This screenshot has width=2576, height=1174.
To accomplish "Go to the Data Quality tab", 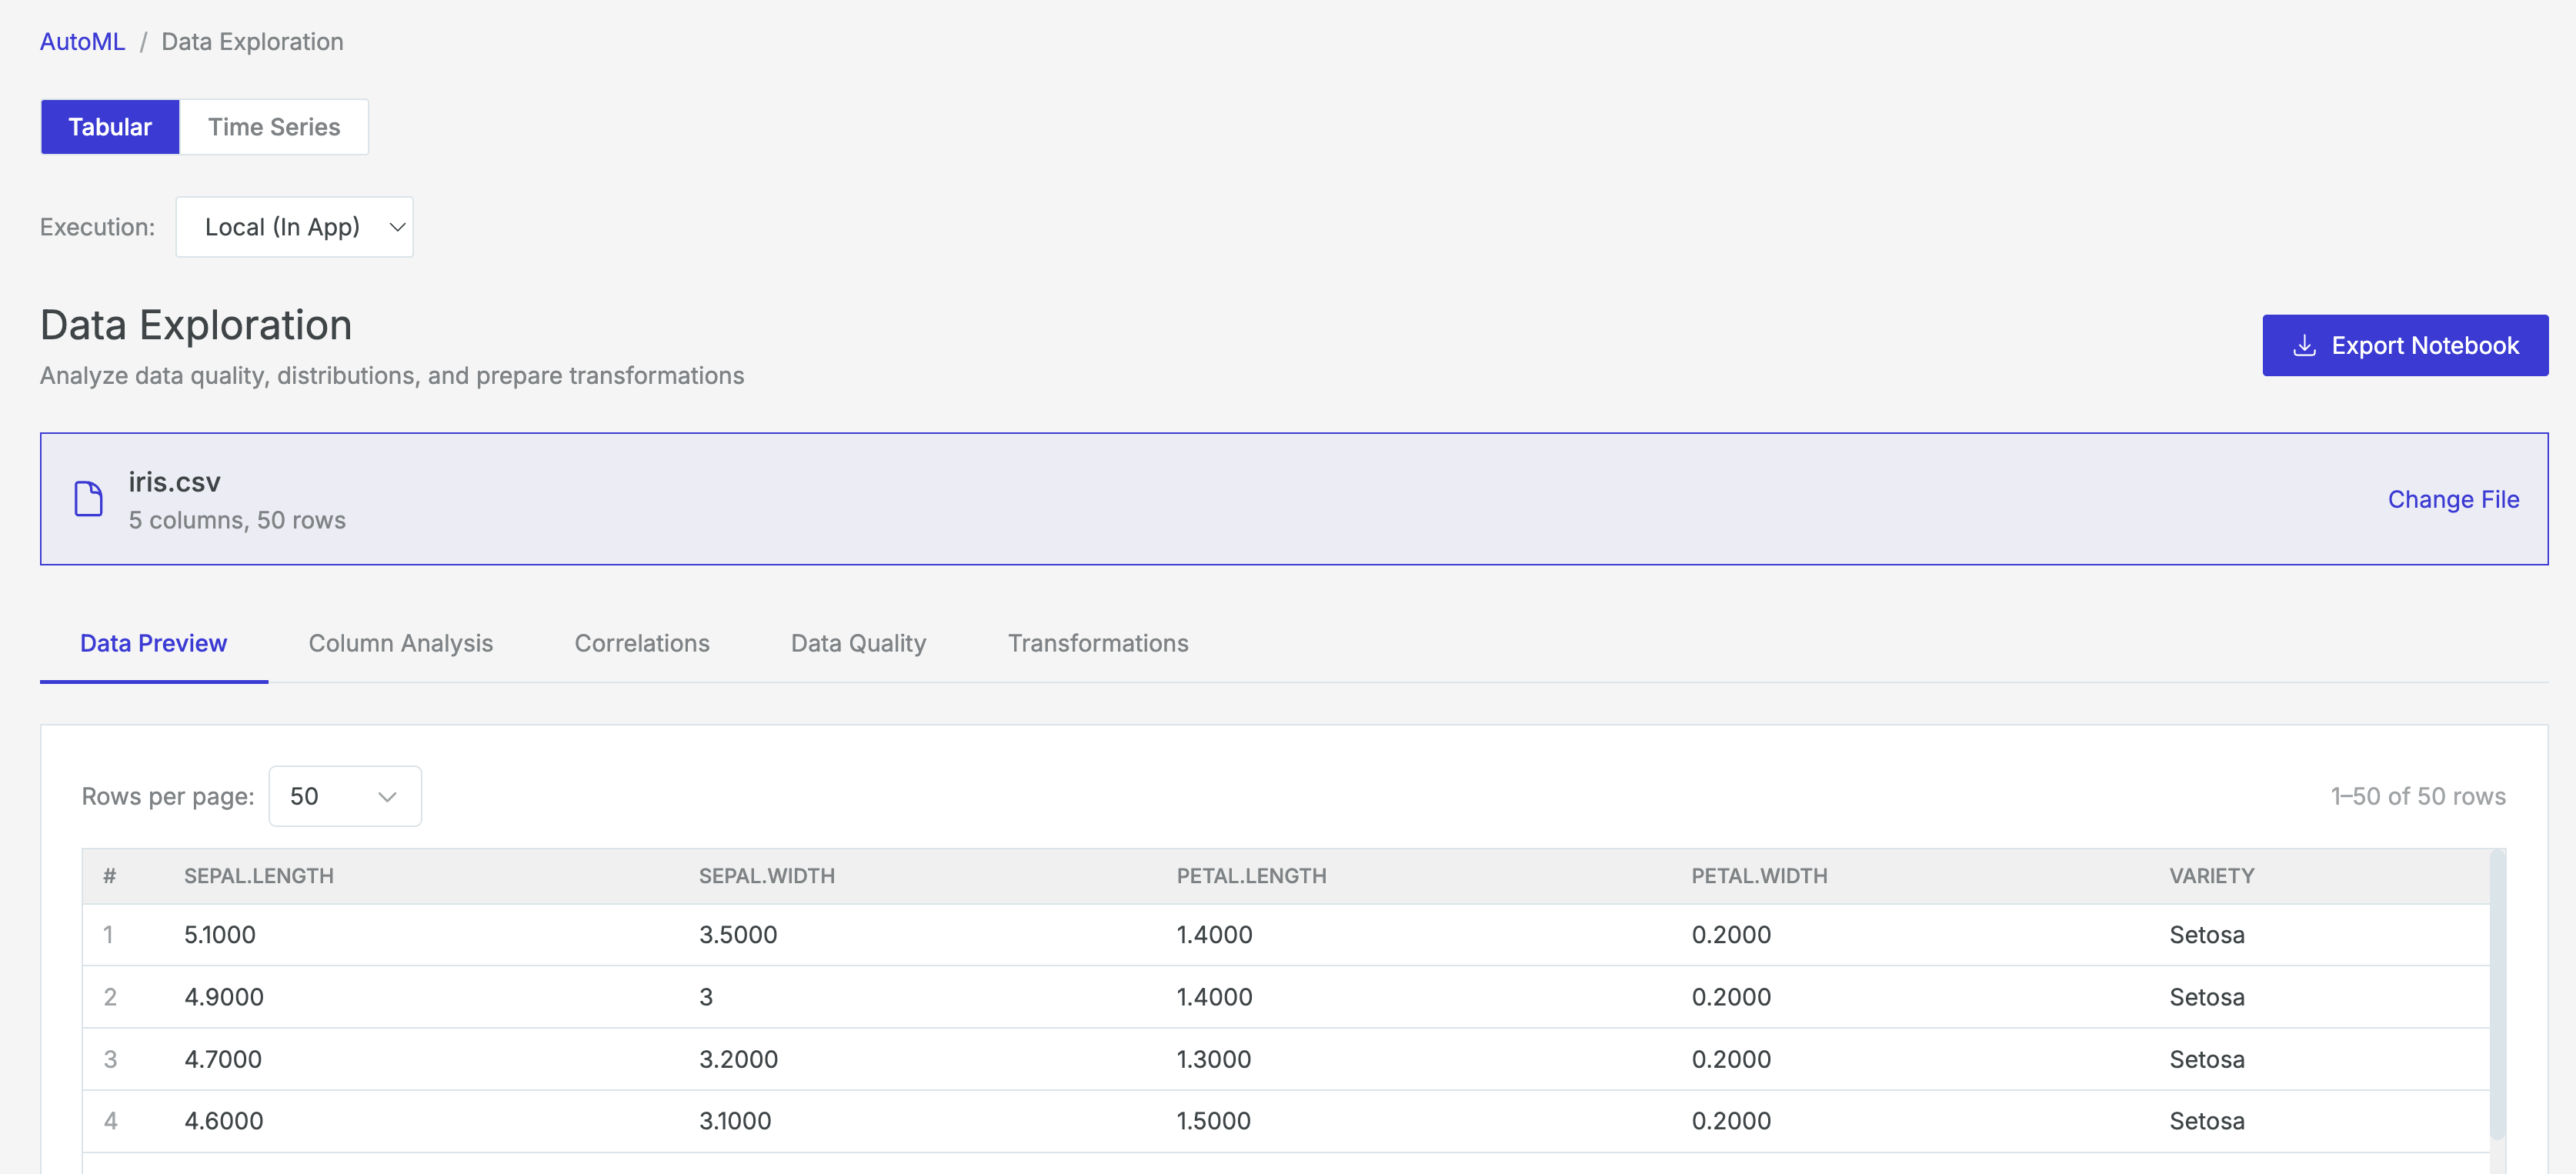I will (858, 643).
